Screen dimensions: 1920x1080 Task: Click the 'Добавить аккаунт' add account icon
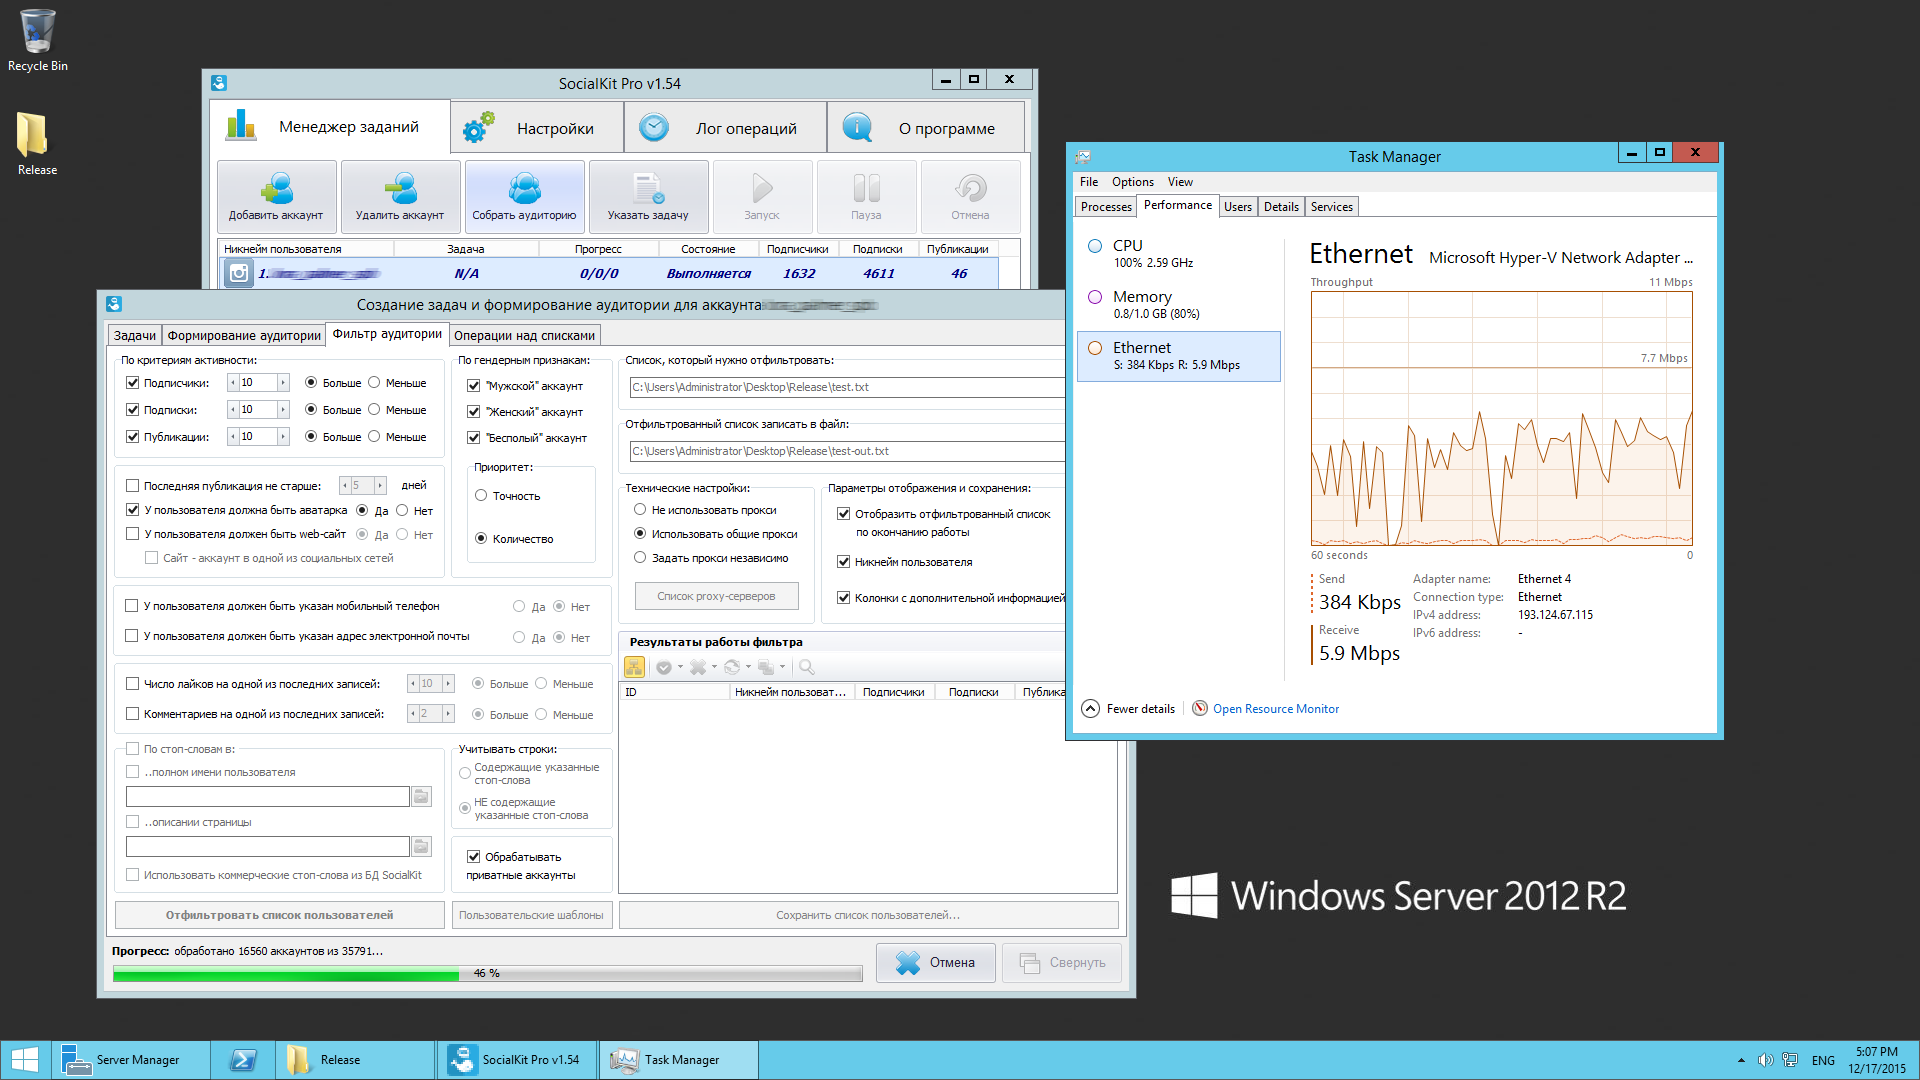tap(276, 188)
